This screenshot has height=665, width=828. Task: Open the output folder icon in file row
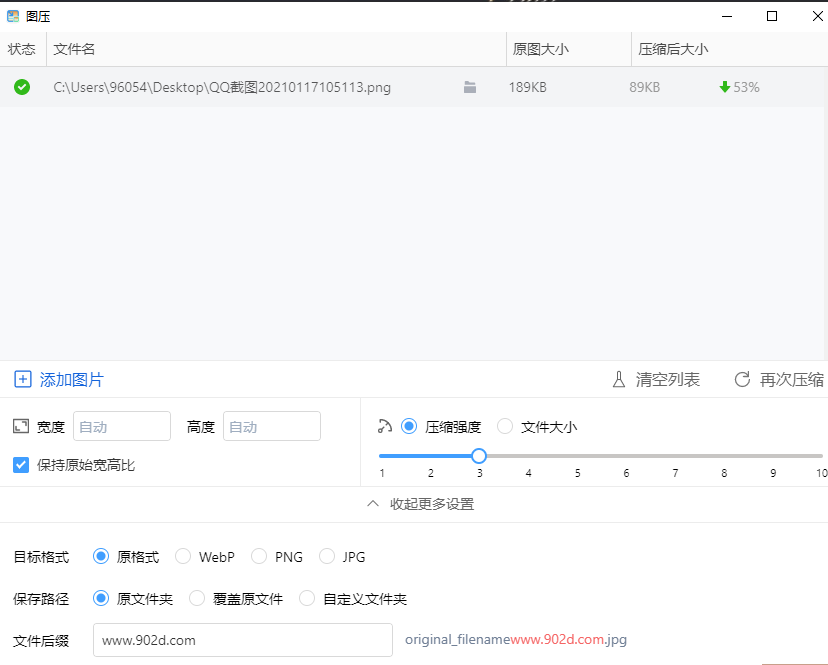click(470, 88)
